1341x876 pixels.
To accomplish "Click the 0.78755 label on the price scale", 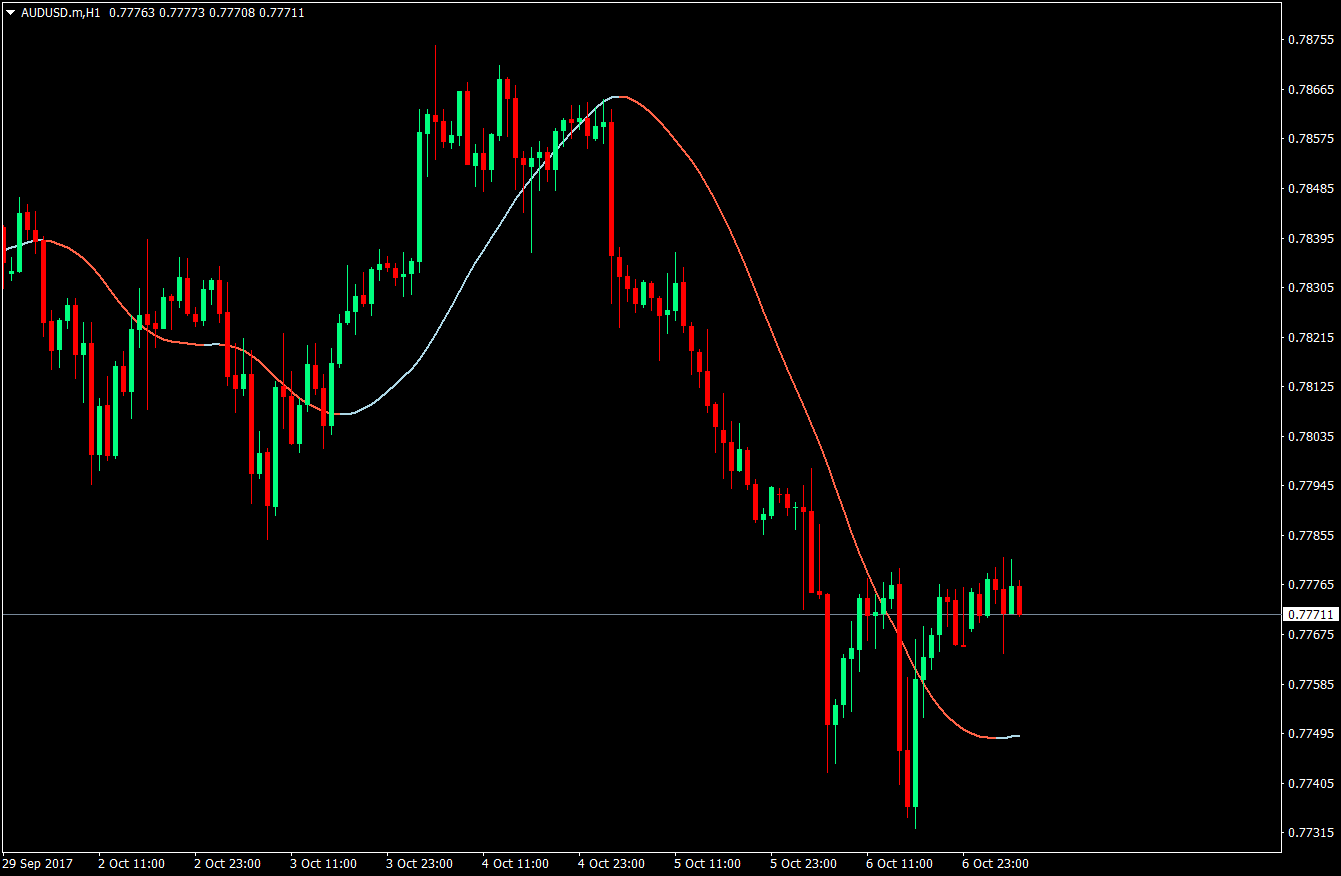I will 1310,41.
